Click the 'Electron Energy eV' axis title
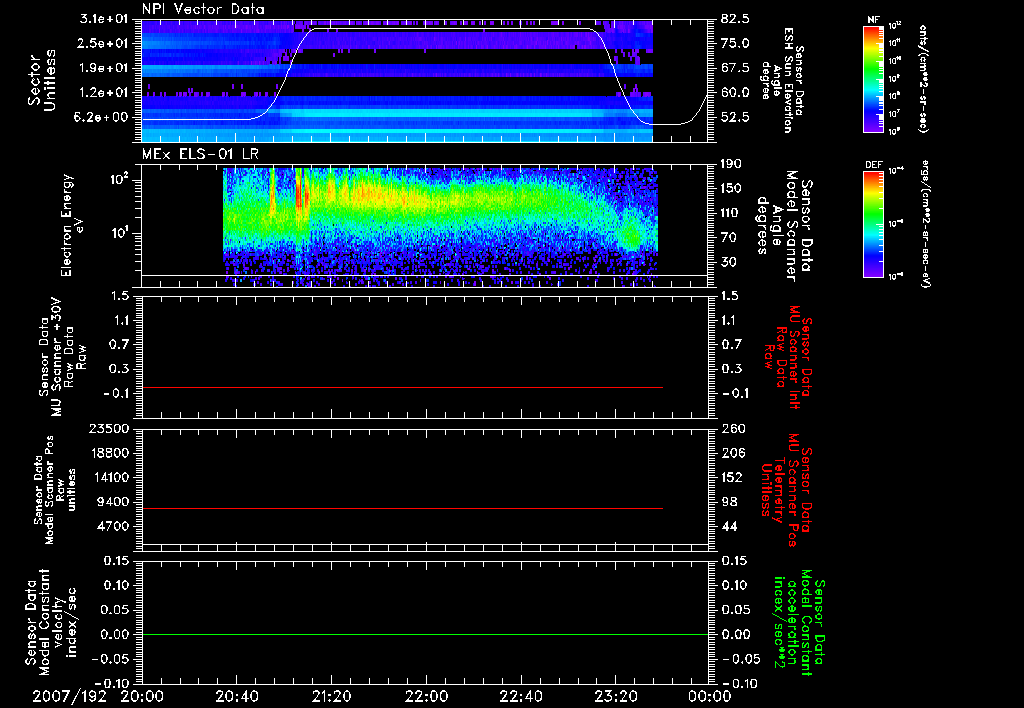Image resolution: width=1024 pixels, height=708 pixels. coord(73,225)
